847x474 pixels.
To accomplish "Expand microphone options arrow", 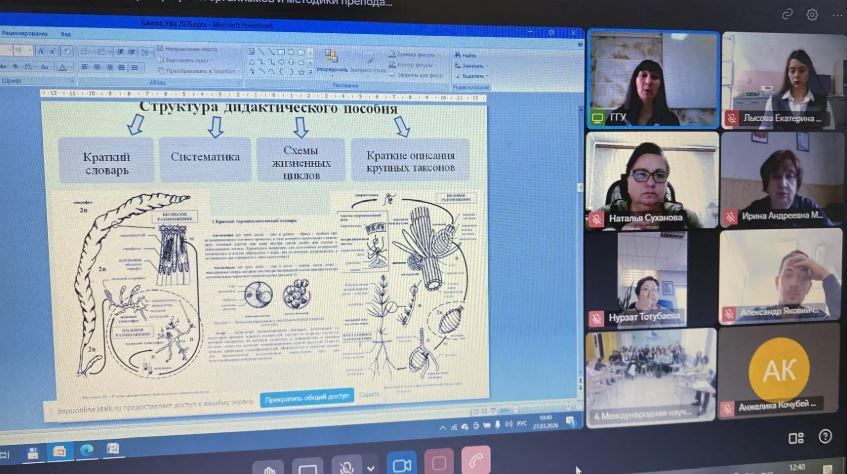I will [x=371, y=467].
